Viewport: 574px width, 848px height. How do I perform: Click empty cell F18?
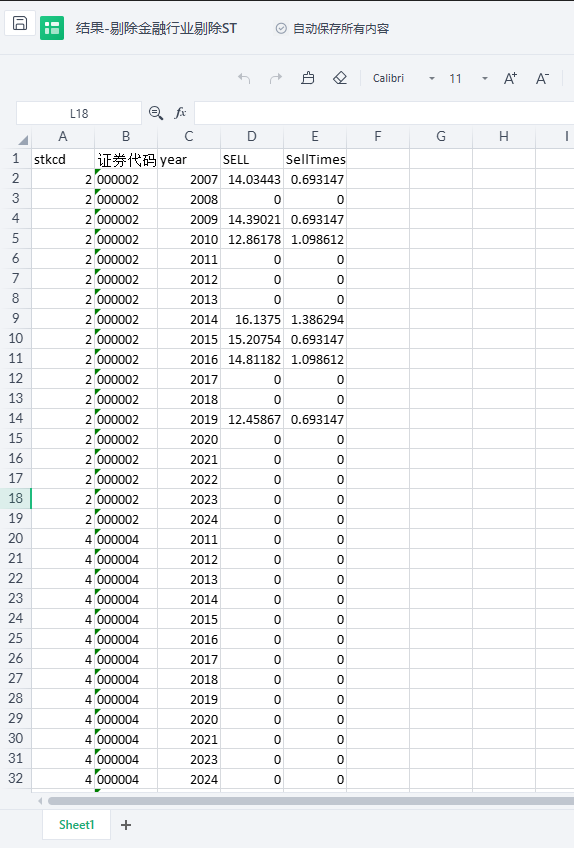click(378, 499)
